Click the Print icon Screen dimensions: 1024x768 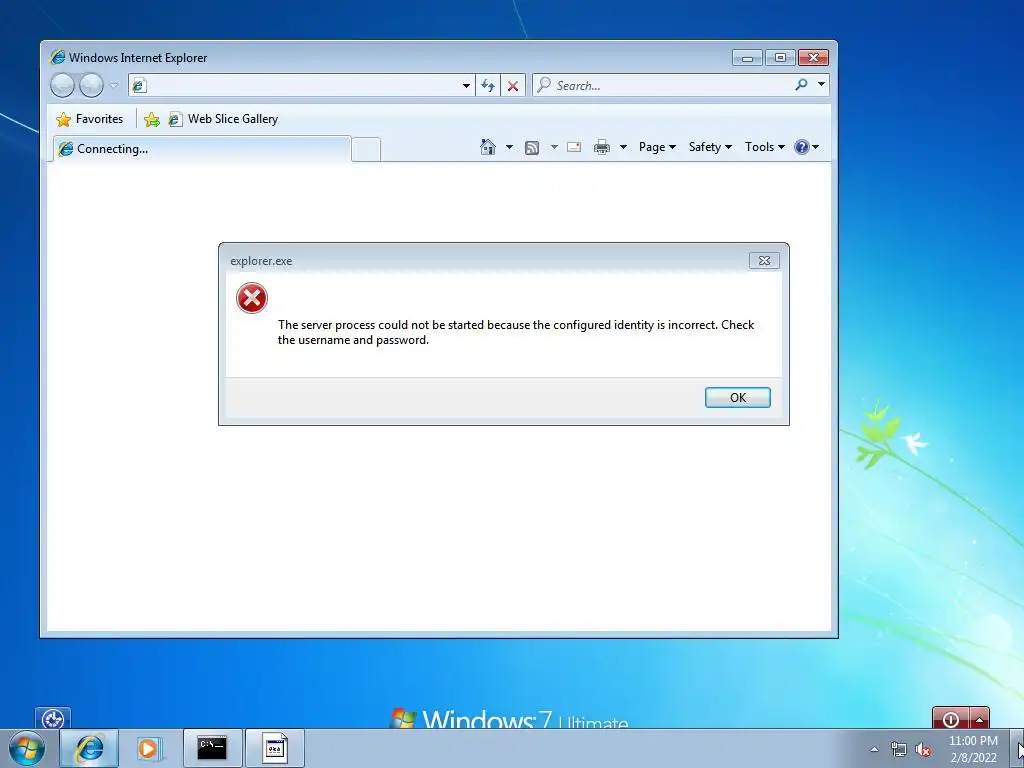(x=601, y=147)
